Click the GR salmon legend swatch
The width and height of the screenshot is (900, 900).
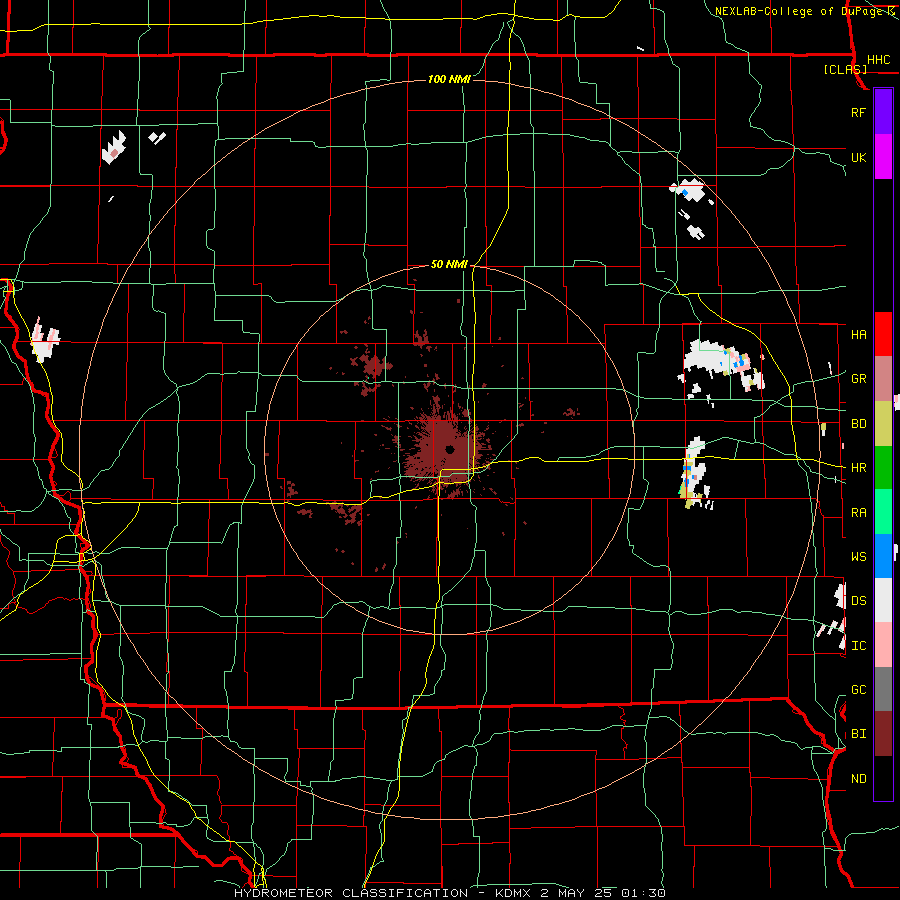(883, 379)
